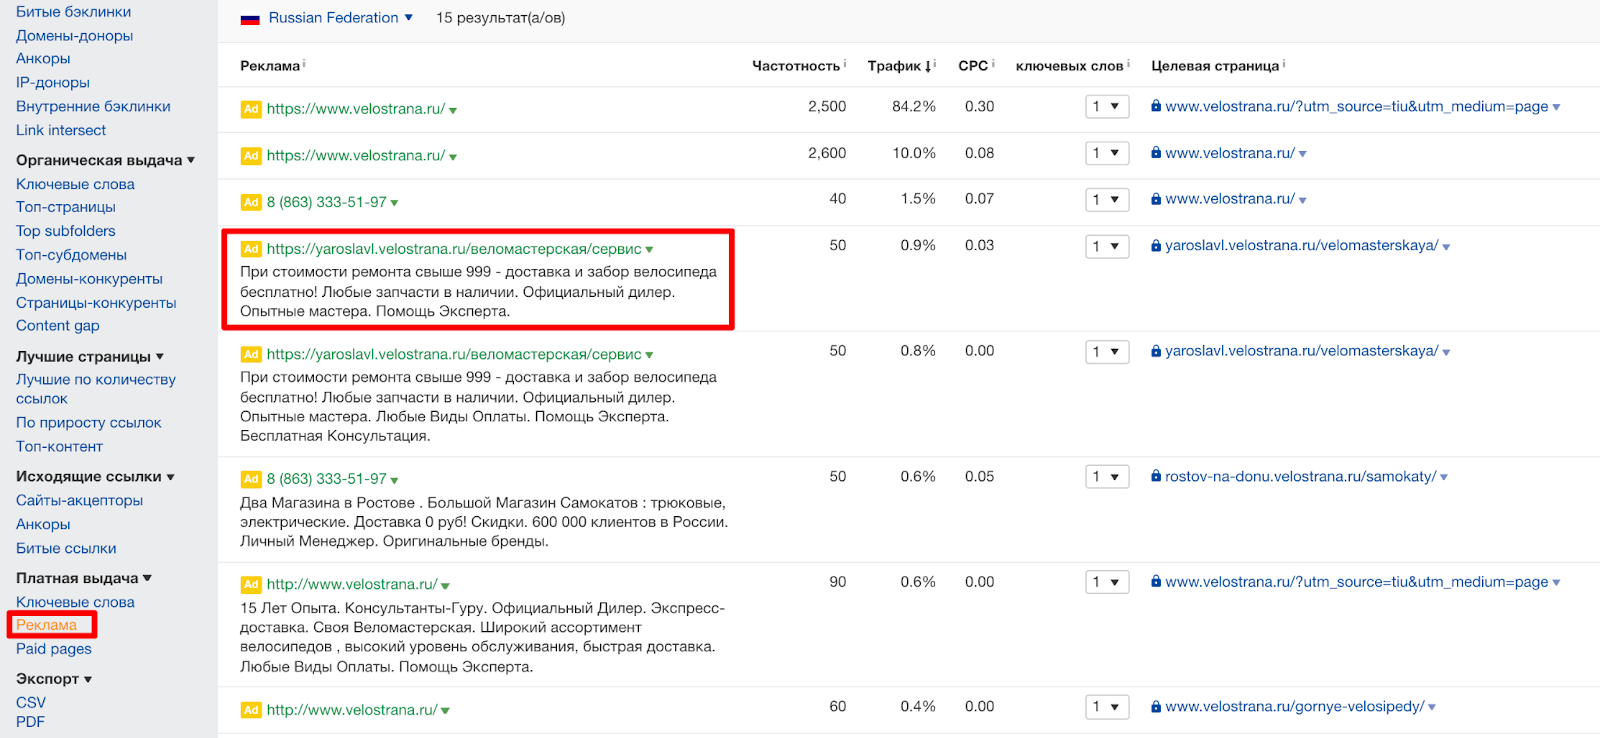Open keywords dropdown in the 90 frequency row
This screenshot has width=1600, height=738.
pos(1107,582)
